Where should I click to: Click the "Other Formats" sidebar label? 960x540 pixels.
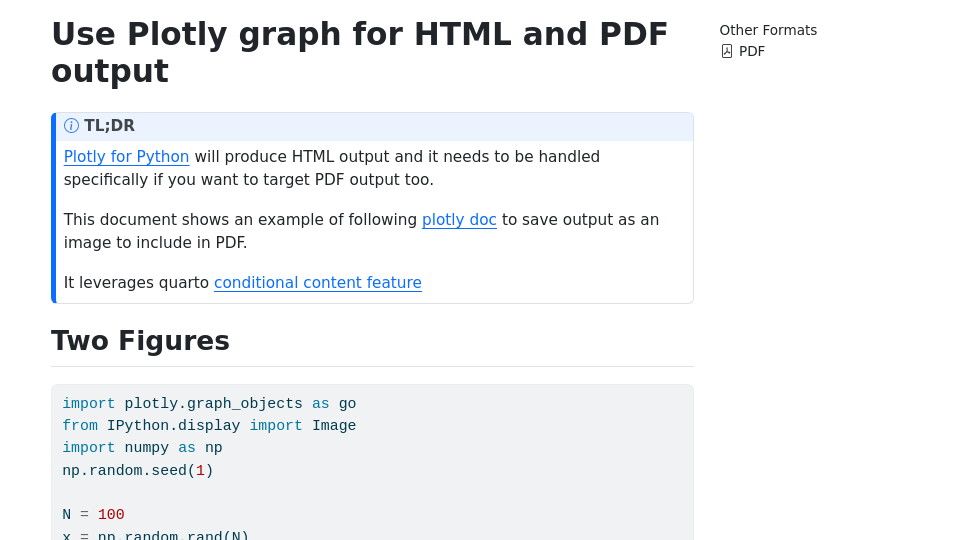[x=768, y=30]
